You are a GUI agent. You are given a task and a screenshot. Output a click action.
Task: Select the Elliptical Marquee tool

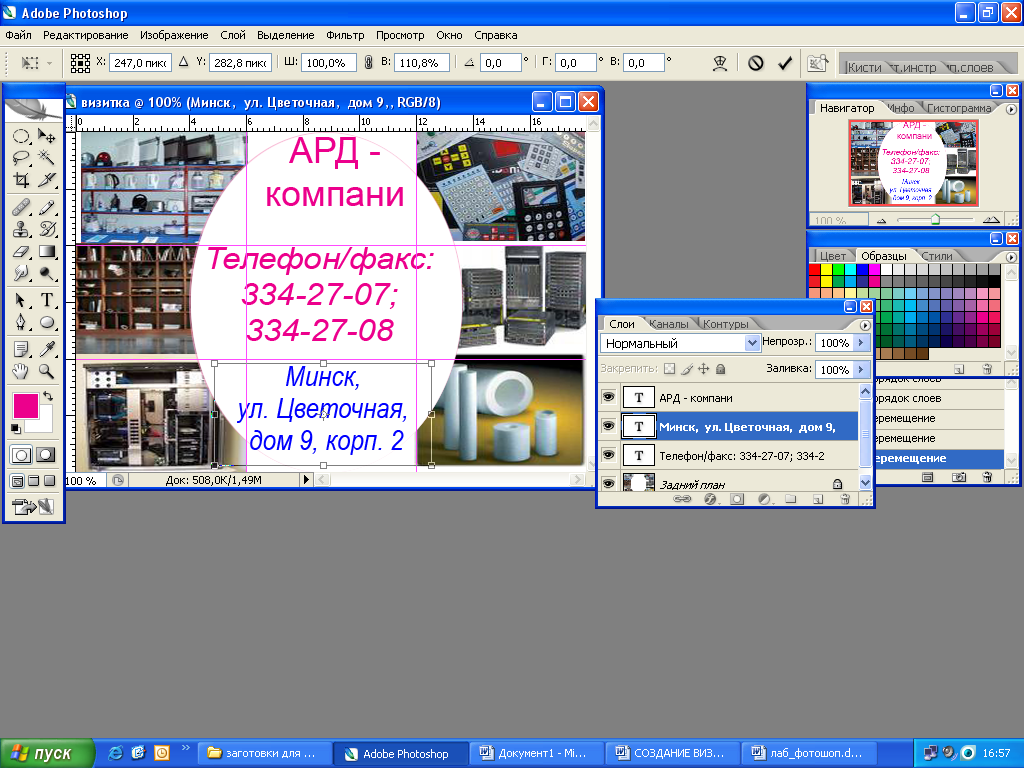tap(21, 136)
